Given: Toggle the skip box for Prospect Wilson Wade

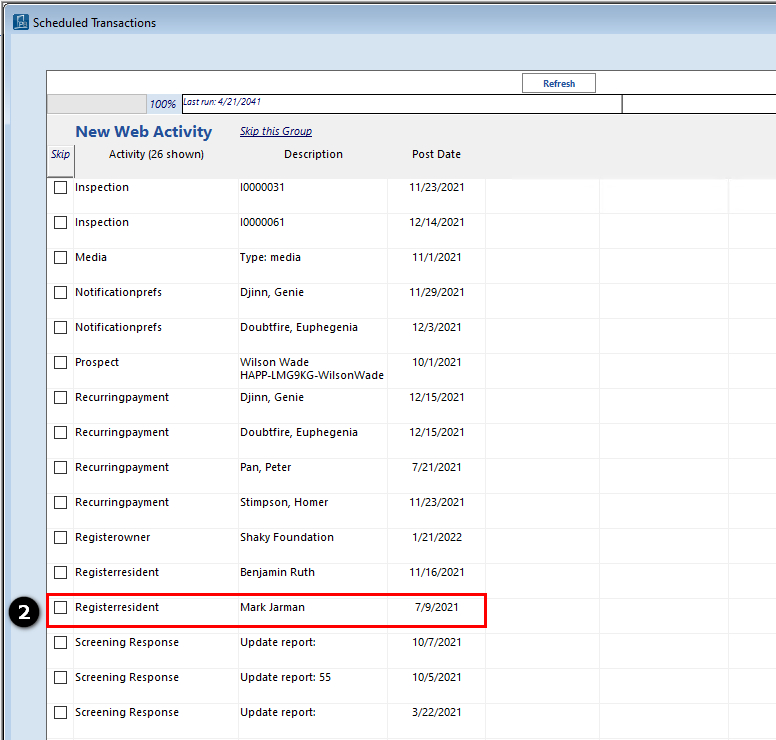Looking at the screenshot, I should click(x=60, y=362).
